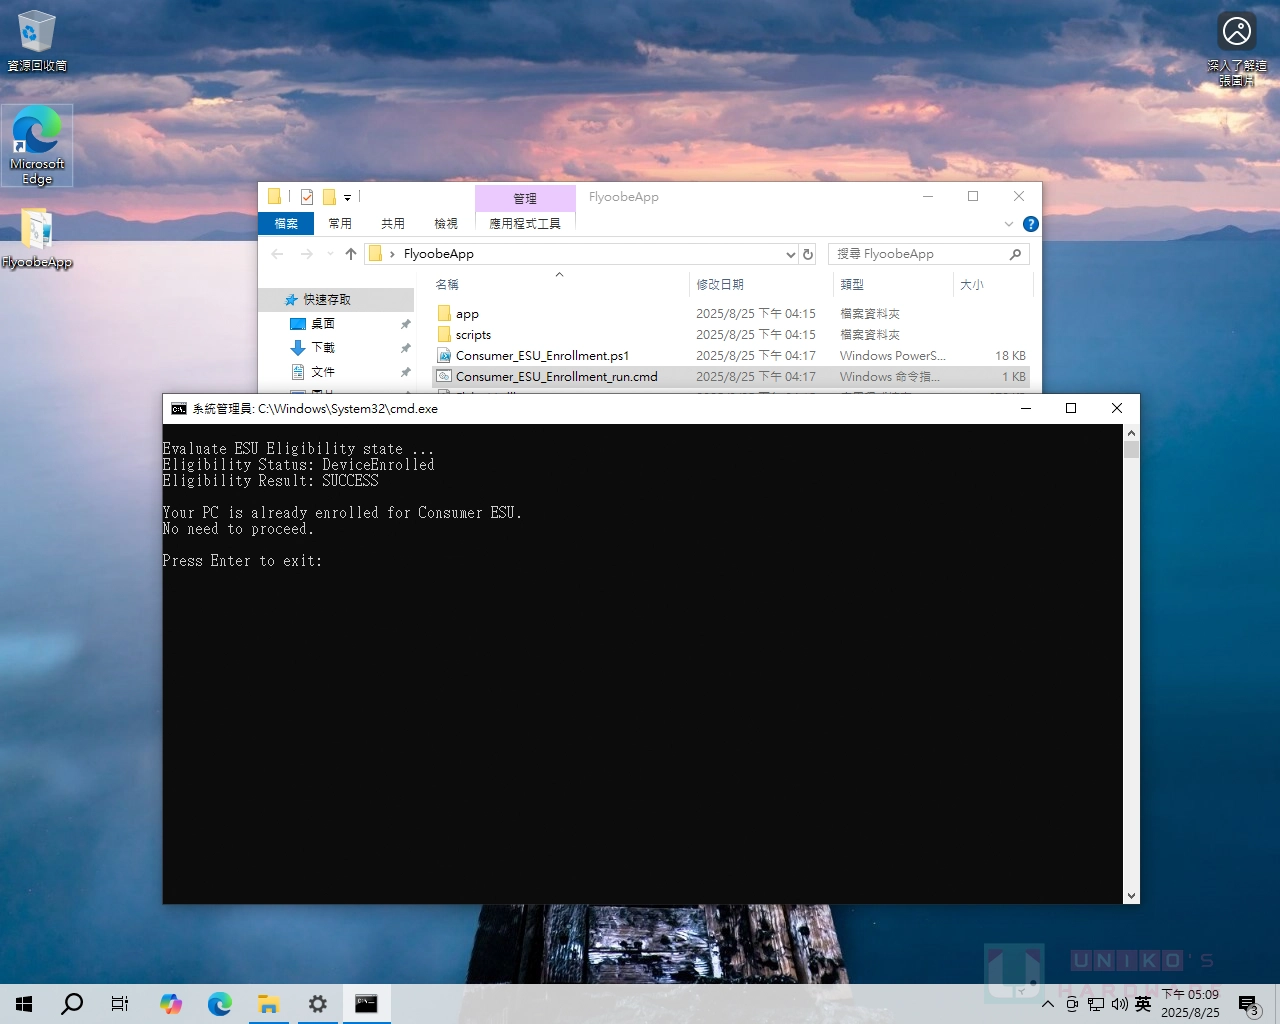Image resolution: width=1280 pixels, height=1024 pixels.
Task: Go back in Explorer navigation
Action: pos(277,254)
